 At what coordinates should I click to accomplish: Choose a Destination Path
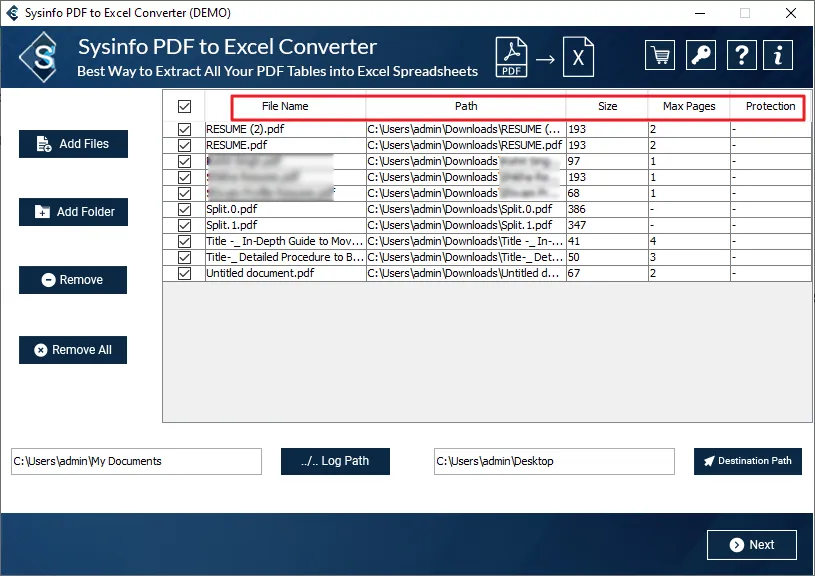747,461
